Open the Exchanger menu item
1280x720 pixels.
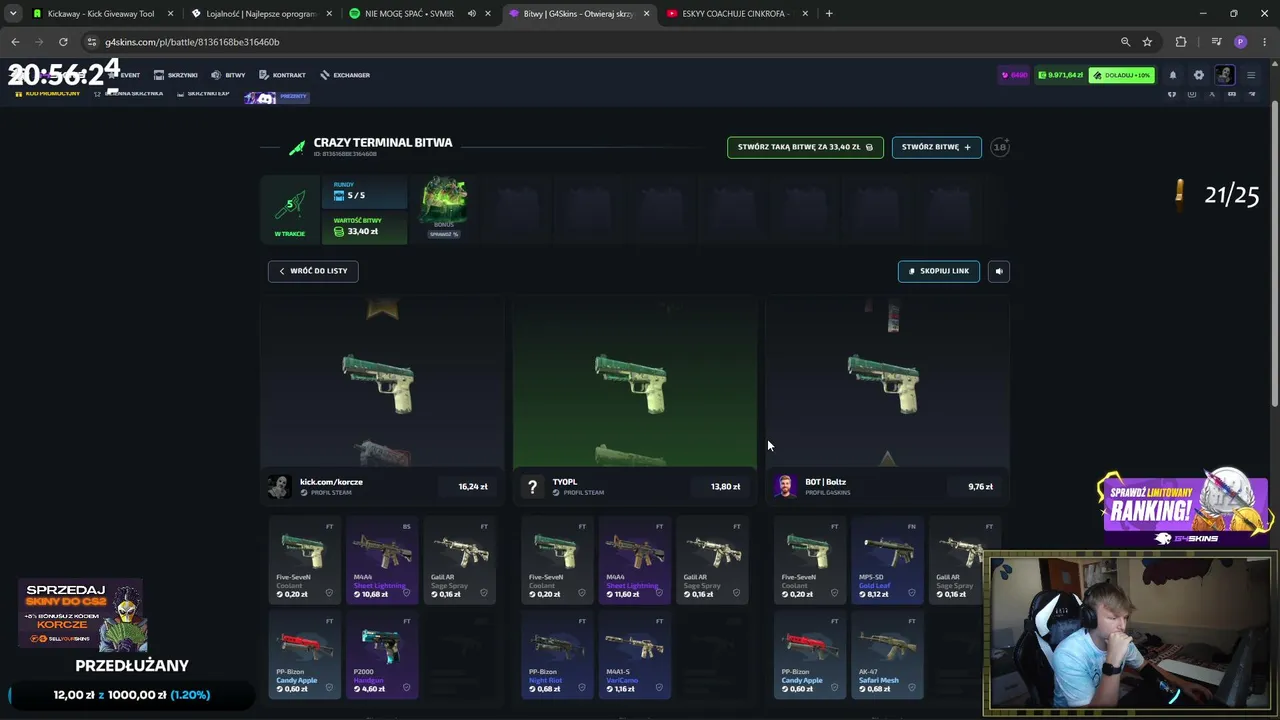tap(345, 75)
